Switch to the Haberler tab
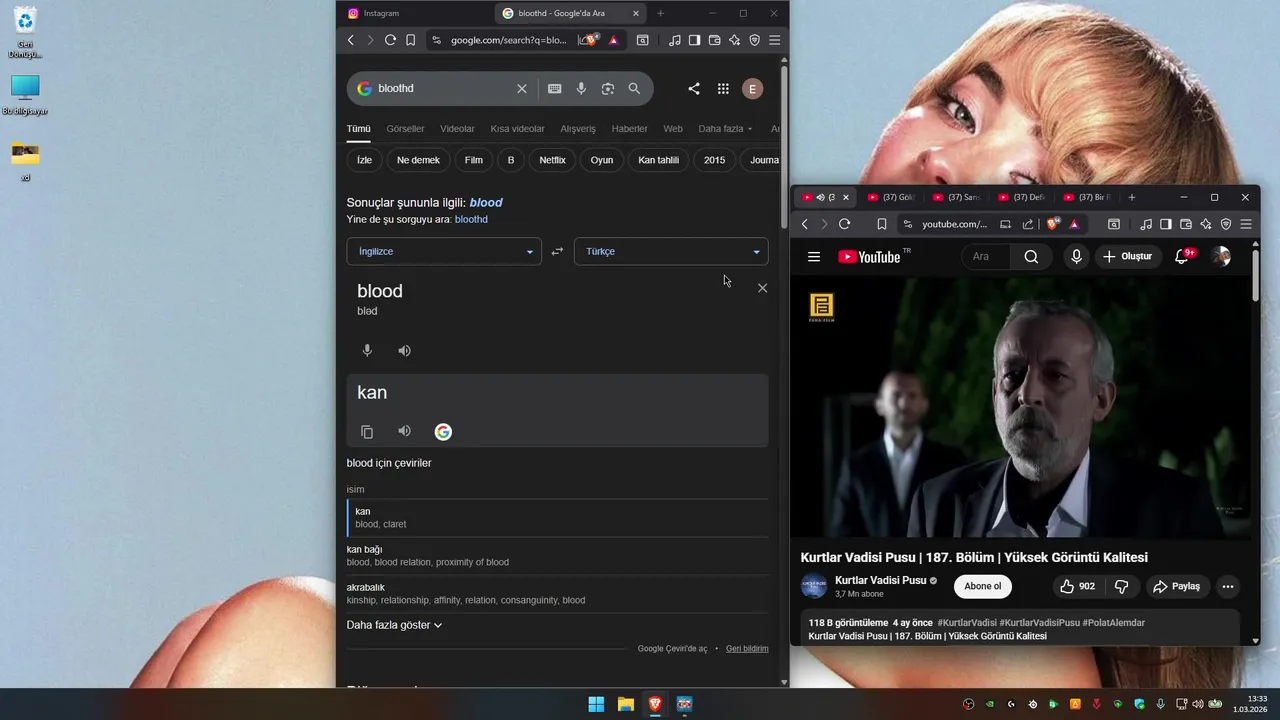 pos(629,129)
